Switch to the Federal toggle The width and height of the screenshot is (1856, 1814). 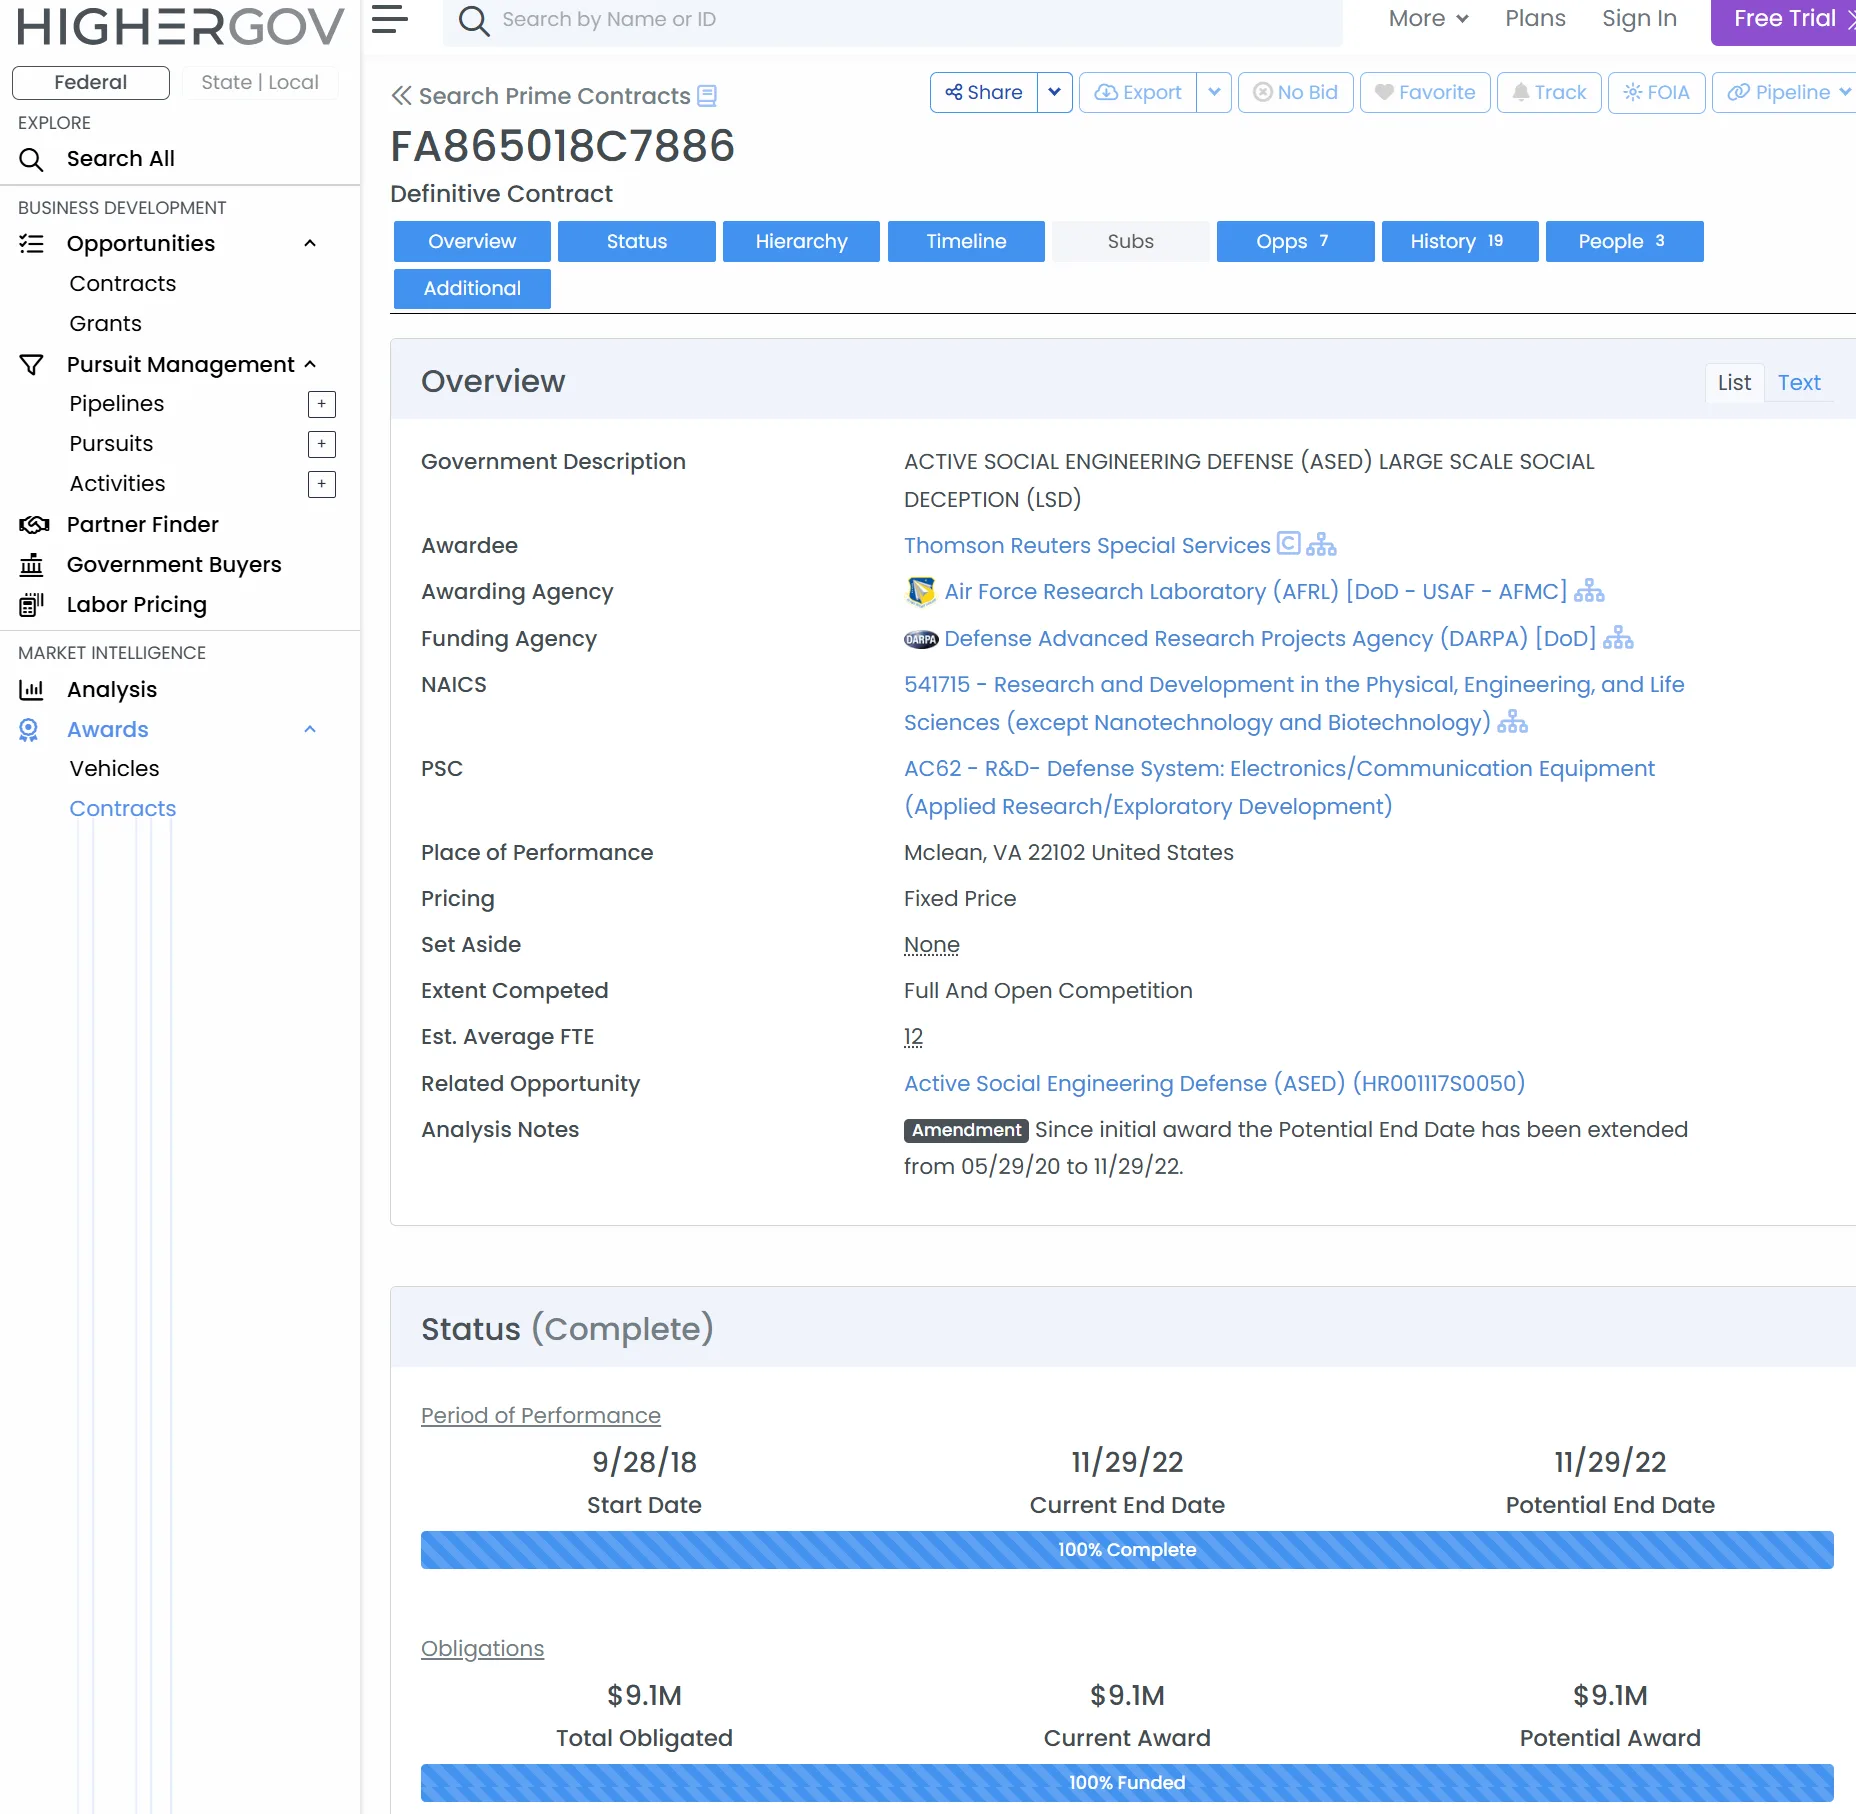point(91,83)
